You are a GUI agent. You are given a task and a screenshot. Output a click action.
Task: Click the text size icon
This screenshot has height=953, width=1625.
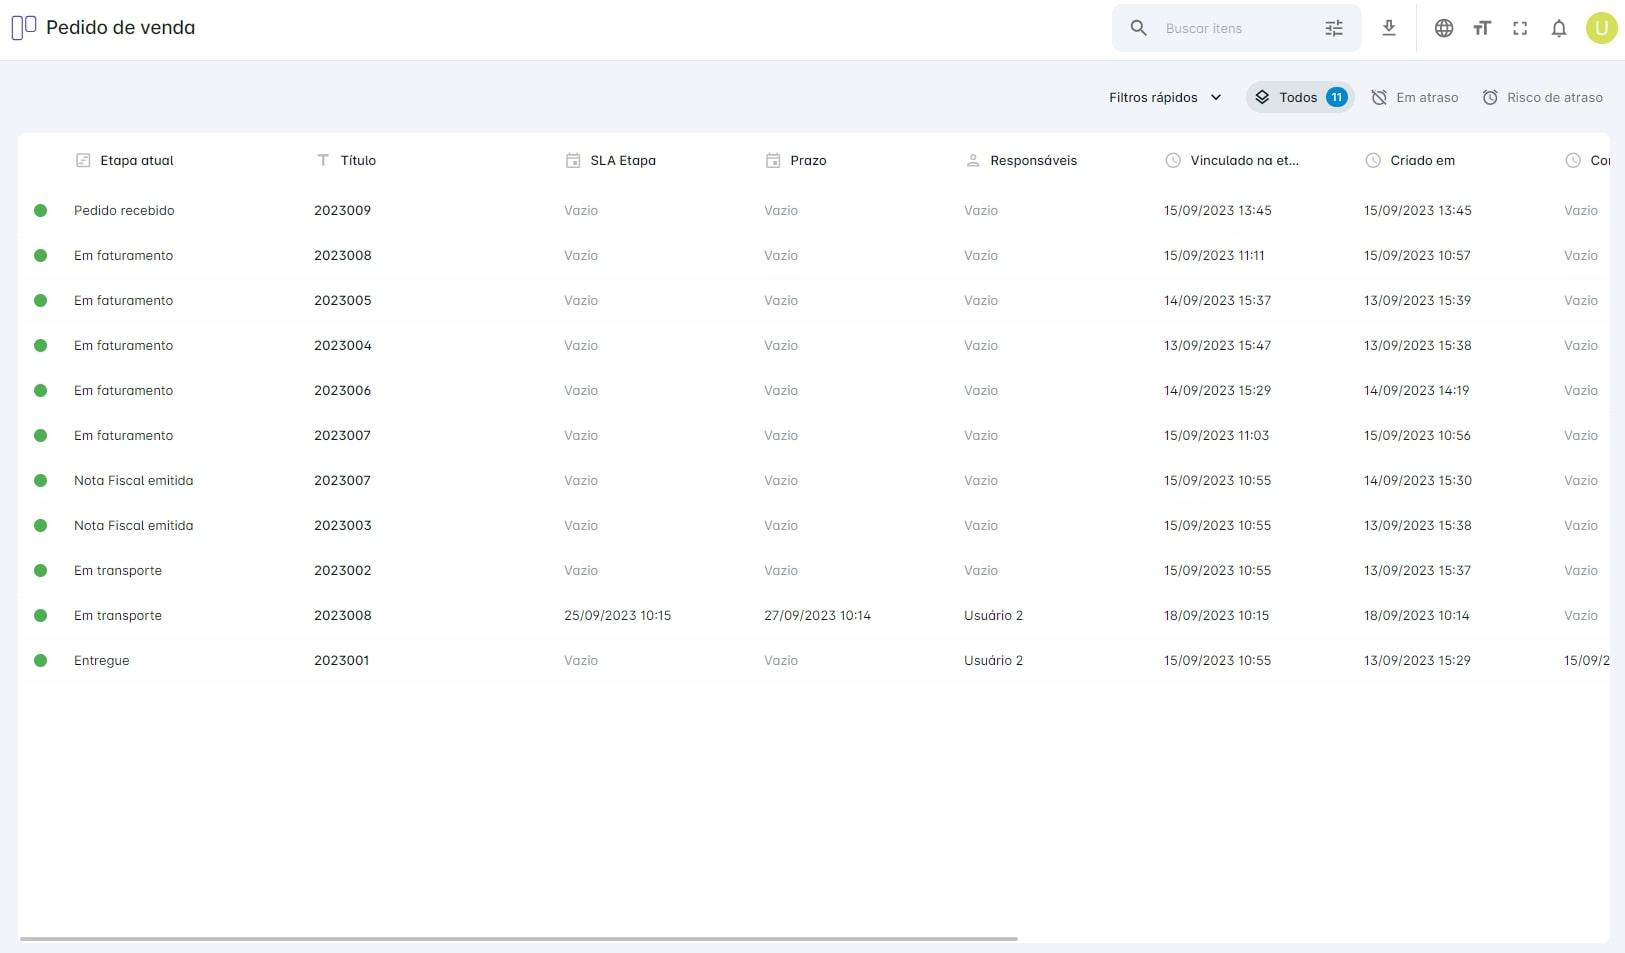[x=1482, y=28]
